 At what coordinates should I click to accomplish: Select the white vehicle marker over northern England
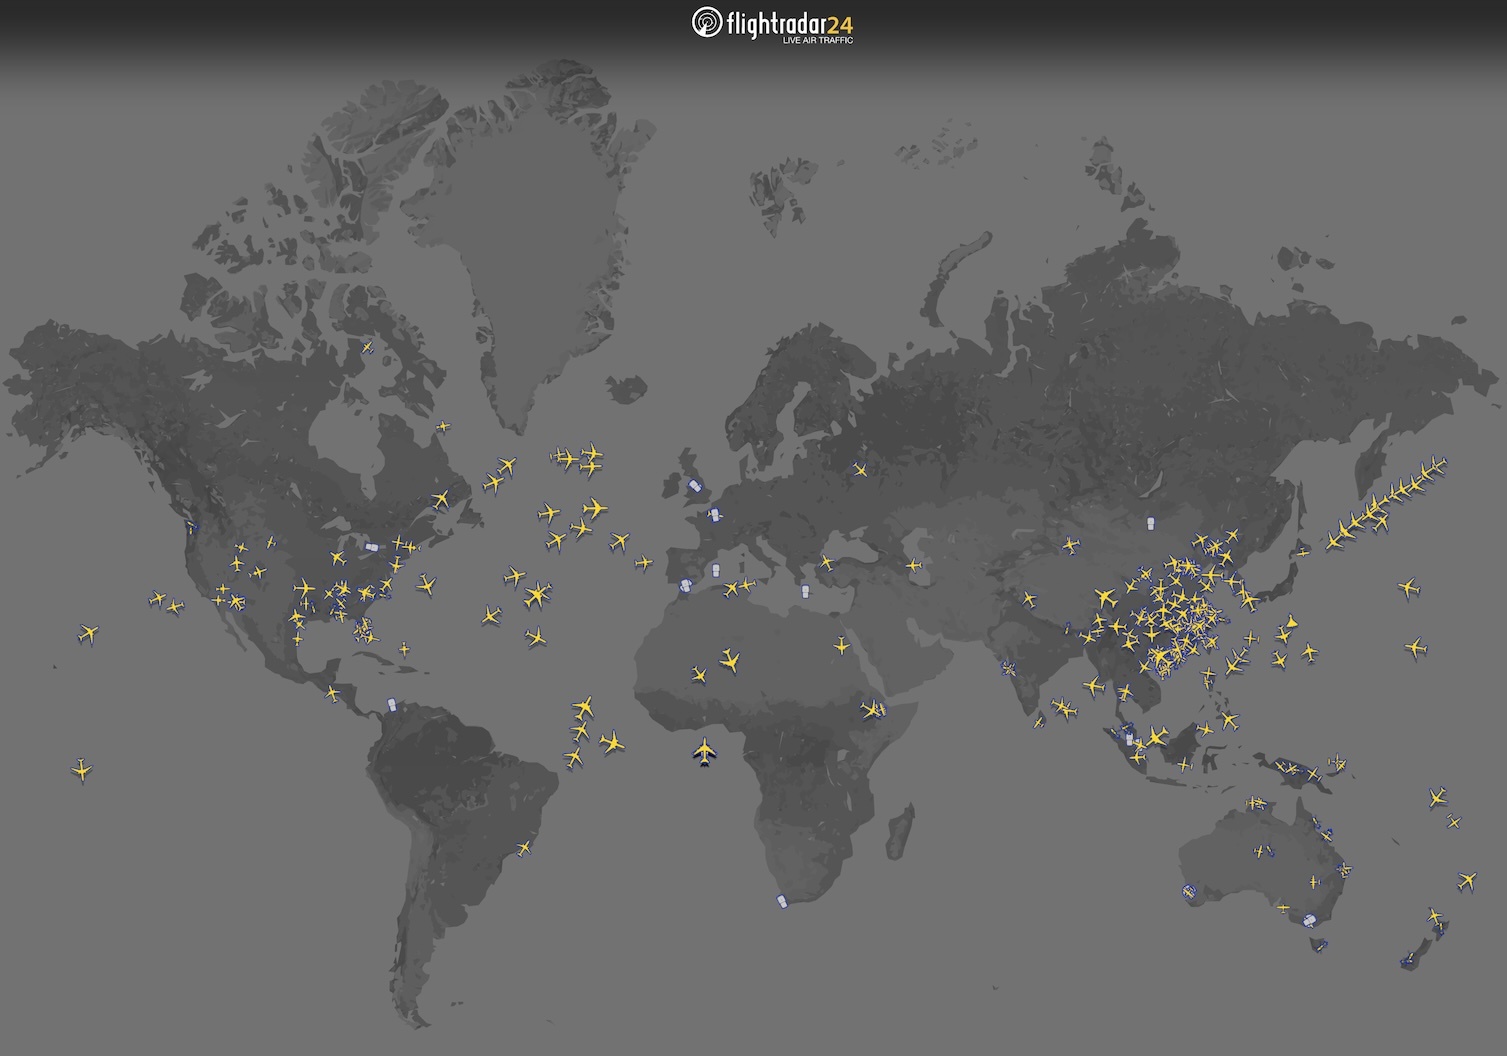coord(693,487)
